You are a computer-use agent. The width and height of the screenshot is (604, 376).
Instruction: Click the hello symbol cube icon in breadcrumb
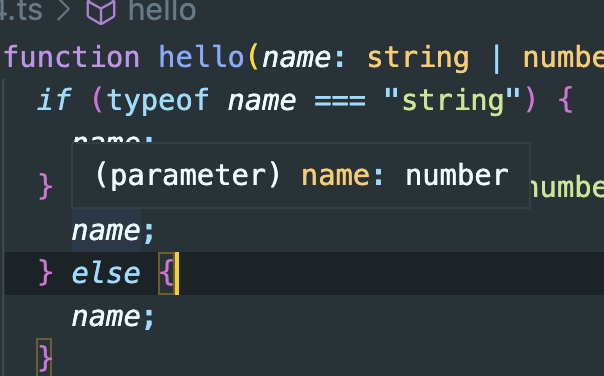pyautogui.click(x=101, y=11)
